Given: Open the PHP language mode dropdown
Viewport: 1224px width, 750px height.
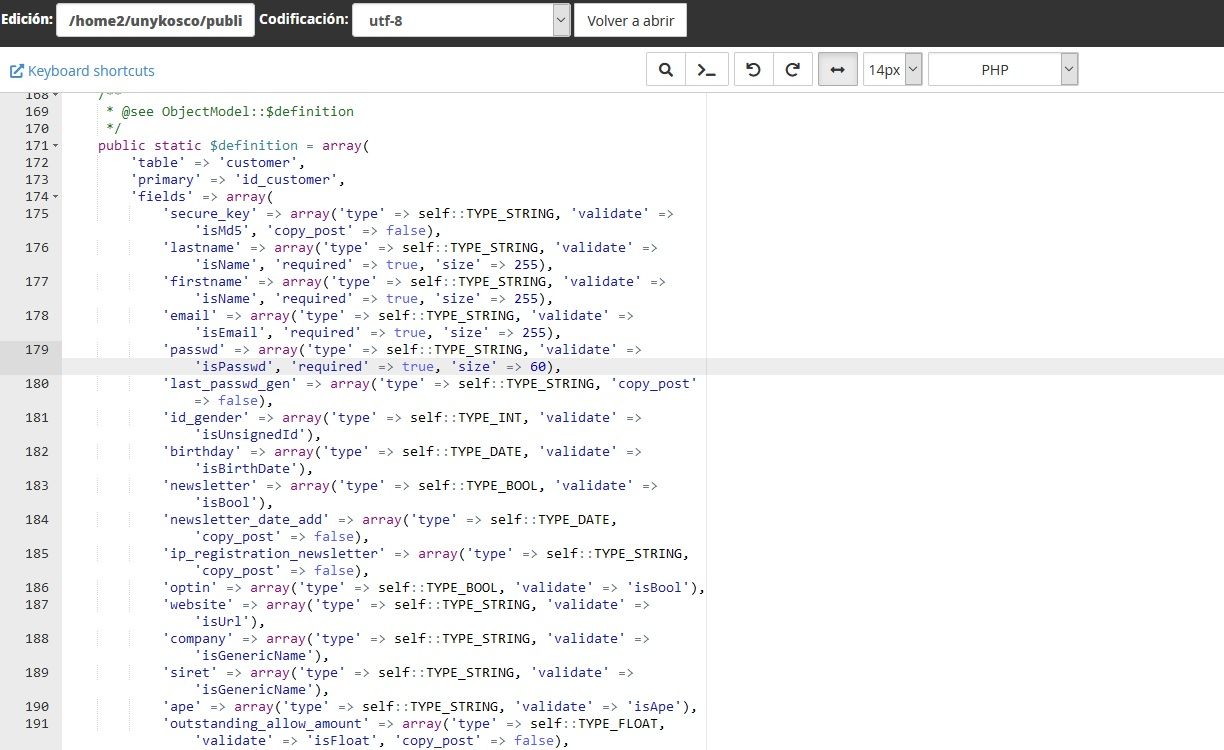Looking at the screenshot, I should 1003,70.
